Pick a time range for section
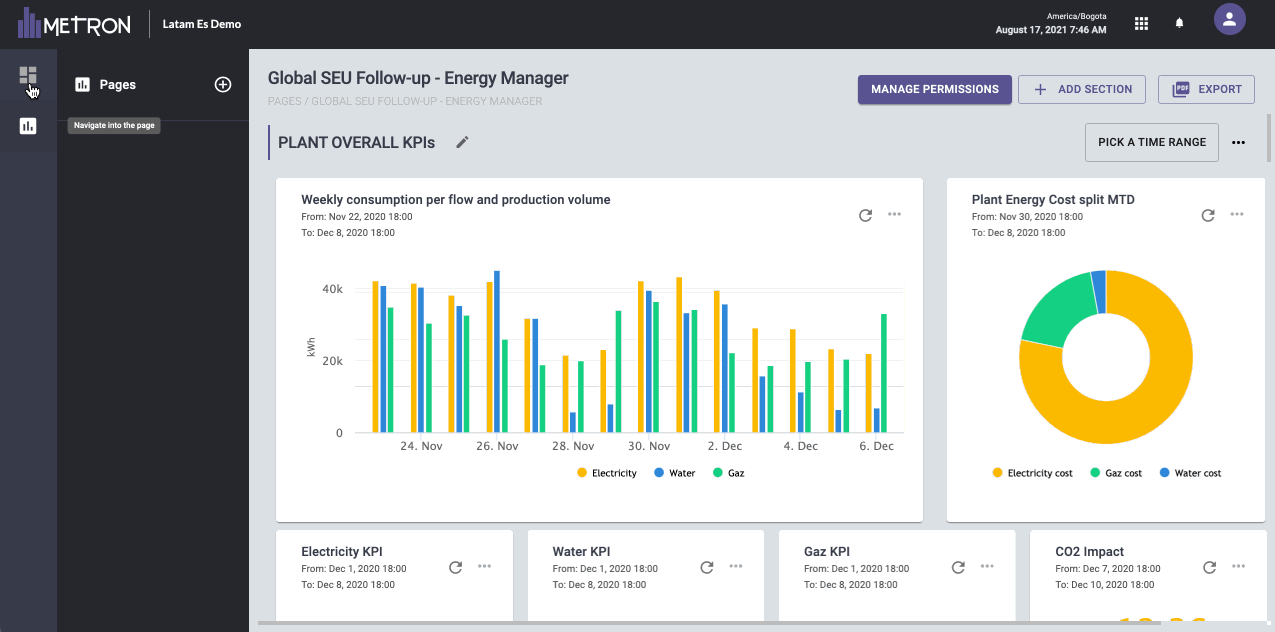 tap(1151, 142)
